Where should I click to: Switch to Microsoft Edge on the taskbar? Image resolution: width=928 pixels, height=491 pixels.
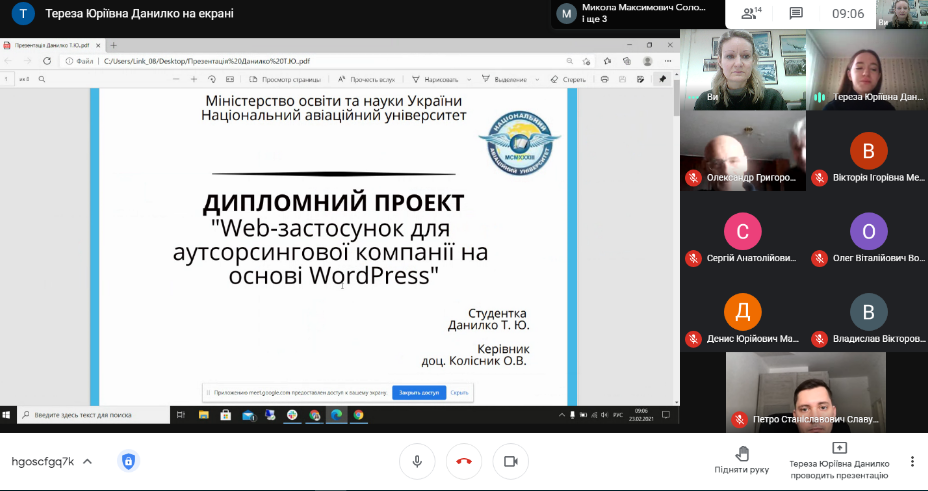(336, 415)
